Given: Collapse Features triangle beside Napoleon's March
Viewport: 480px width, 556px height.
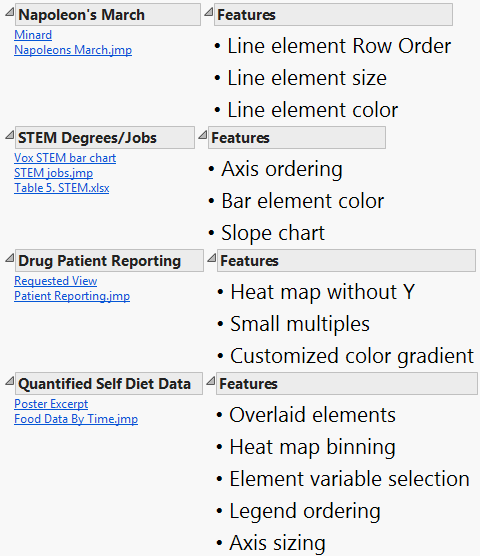Looking at the screenshot, I should pos(209,12).
